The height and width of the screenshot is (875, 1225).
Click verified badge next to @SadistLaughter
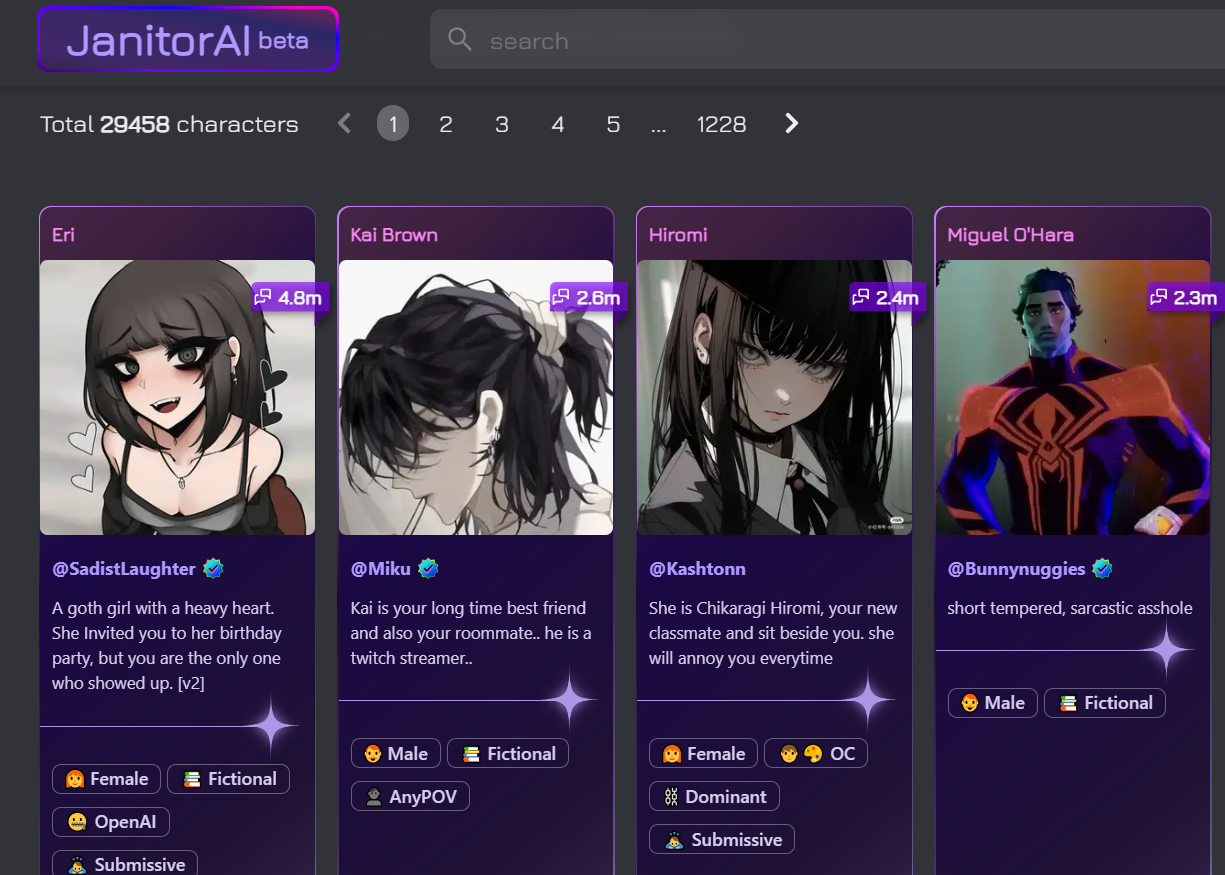point(213,569)
